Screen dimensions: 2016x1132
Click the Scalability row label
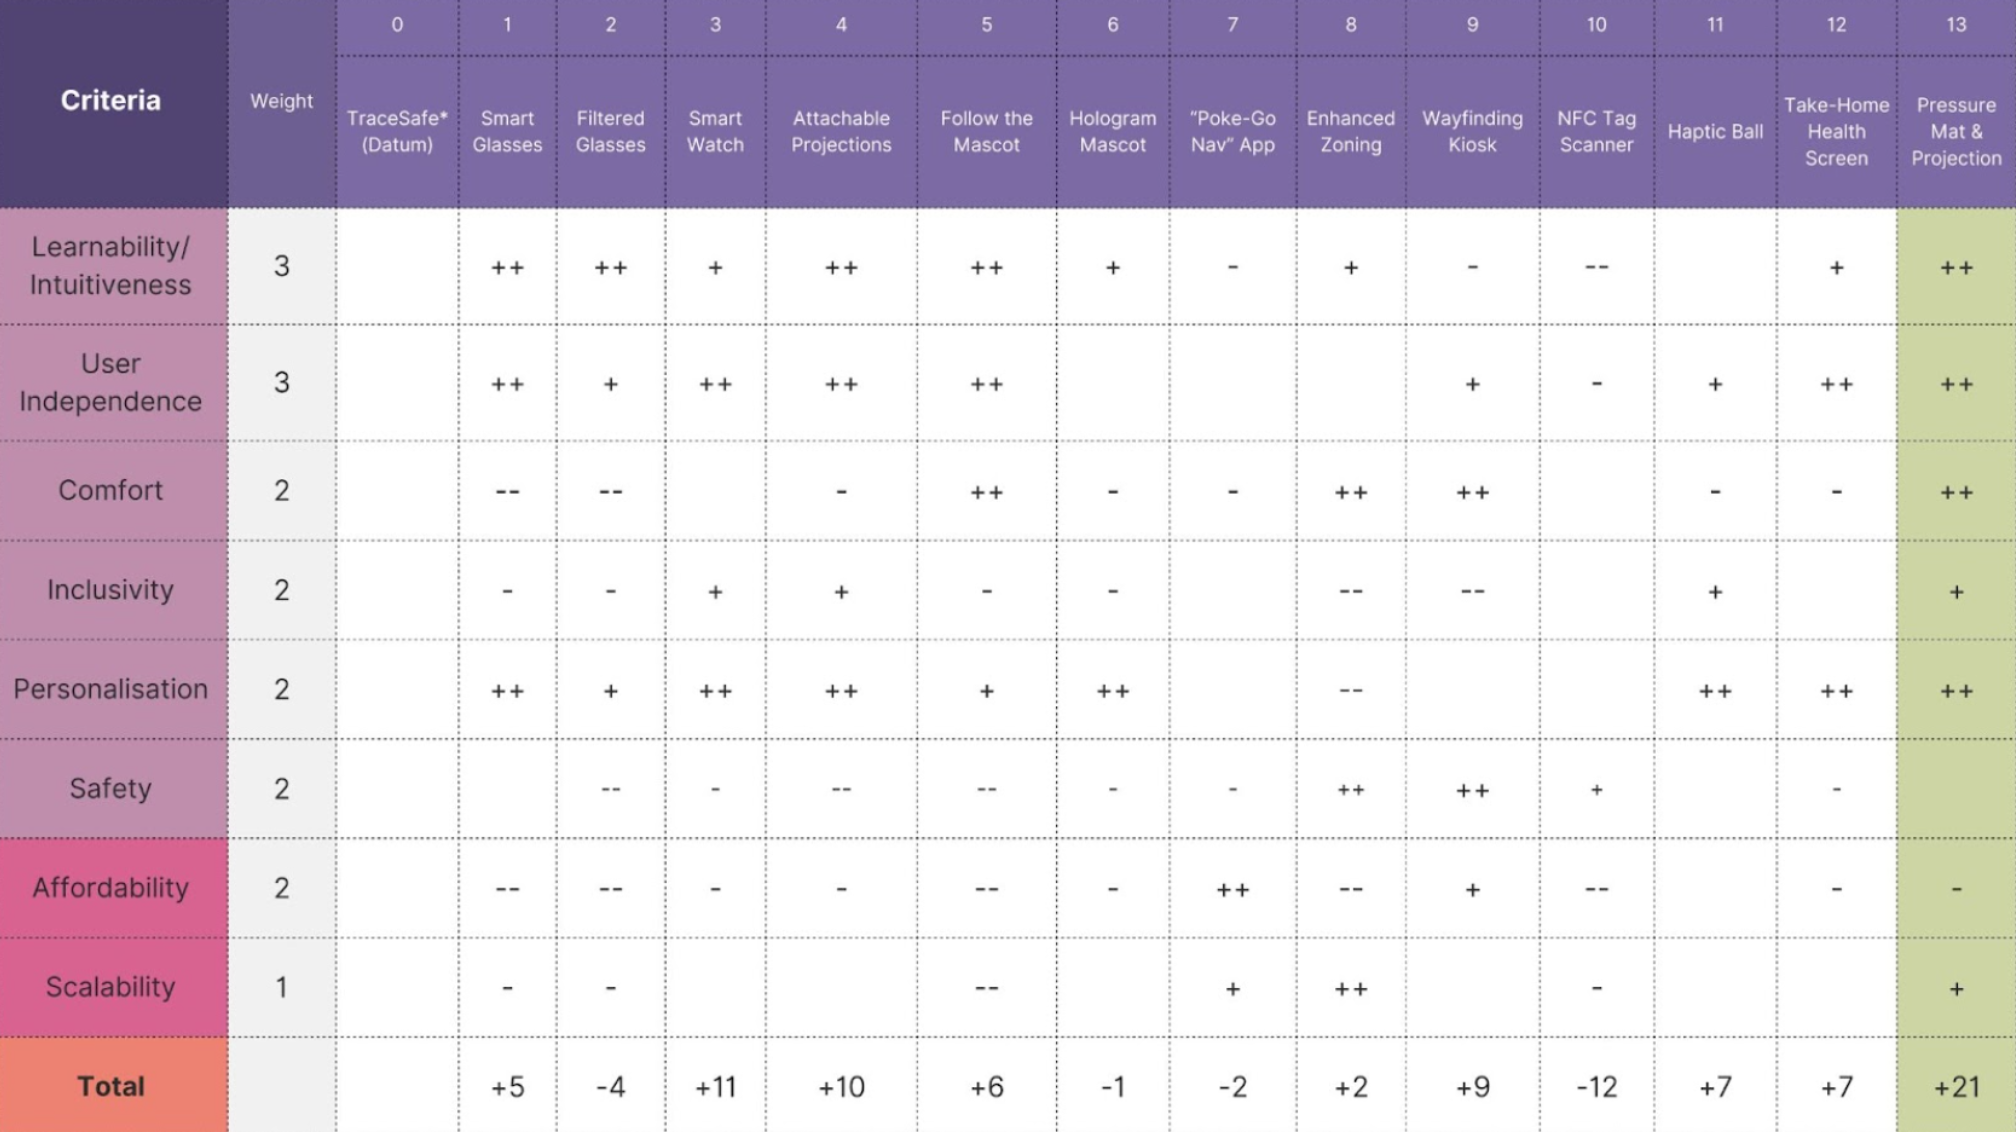[x=113, y=987]
